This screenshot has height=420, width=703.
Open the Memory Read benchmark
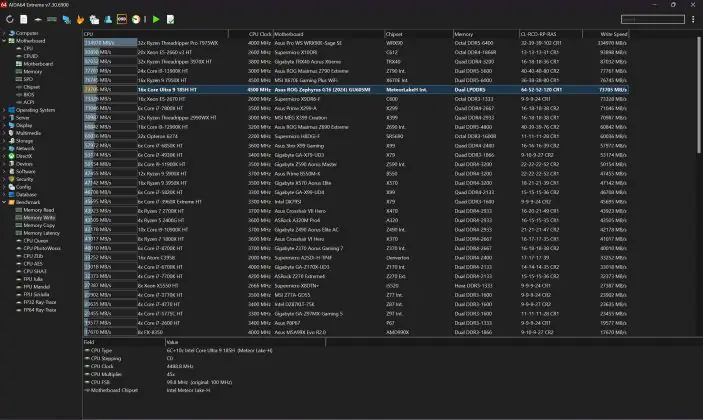pyautogui.click(x=39, y=210)
